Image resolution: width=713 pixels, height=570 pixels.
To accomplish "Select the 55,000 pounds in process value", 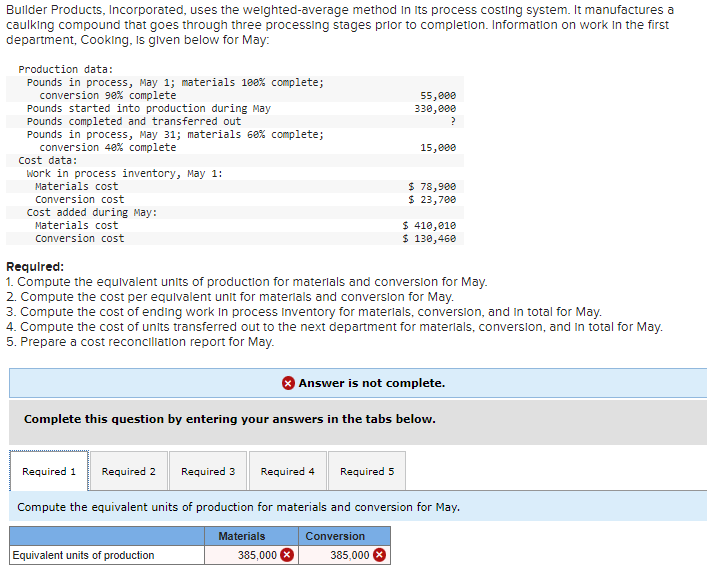I will 438,95.
